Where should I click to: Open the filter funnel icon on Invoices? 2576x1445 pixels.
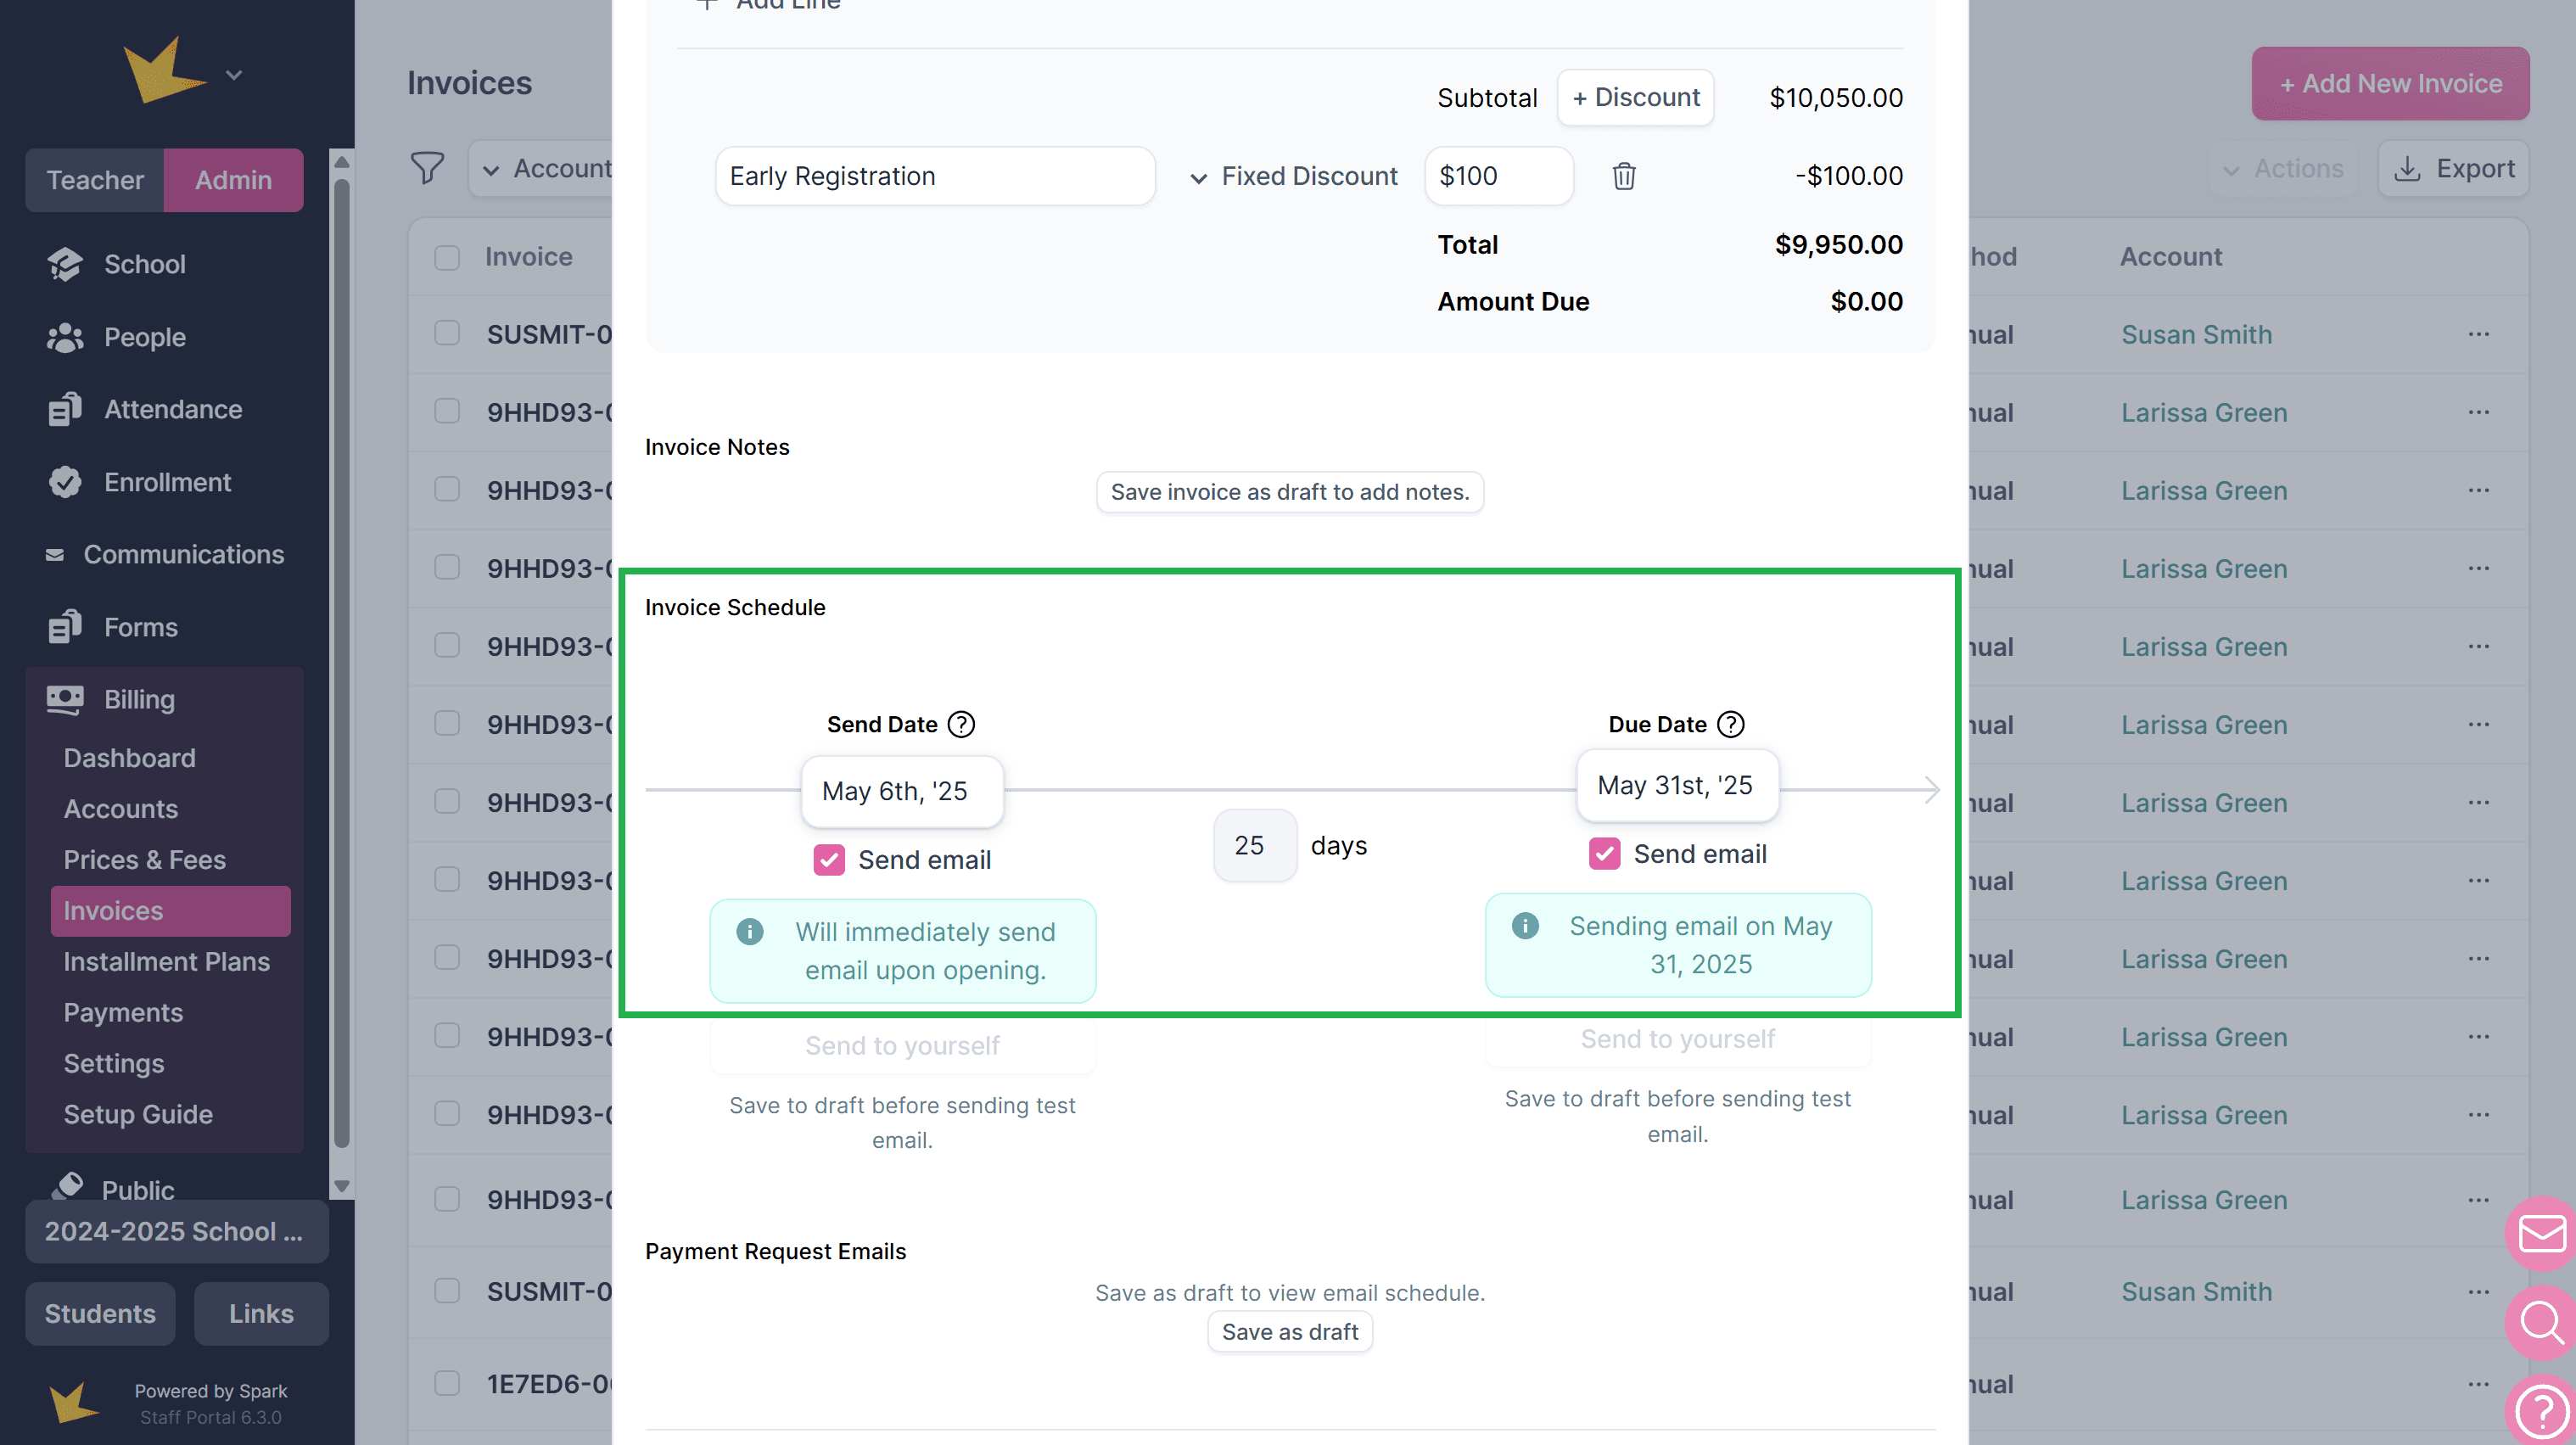(427, 168)
